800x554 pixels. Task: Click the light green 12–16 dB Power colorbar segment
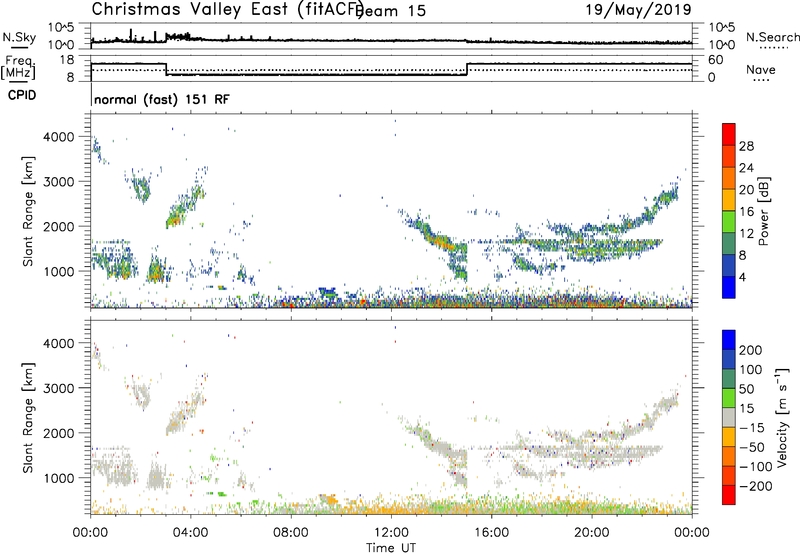[729, 222]
